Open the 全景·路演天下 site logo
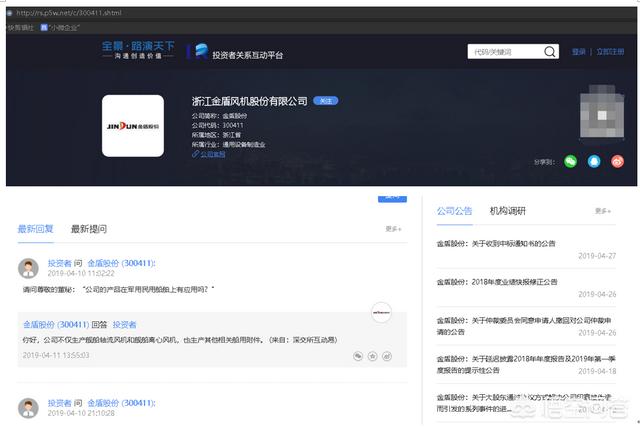This screenshot has width=640, height=430. 138,50
